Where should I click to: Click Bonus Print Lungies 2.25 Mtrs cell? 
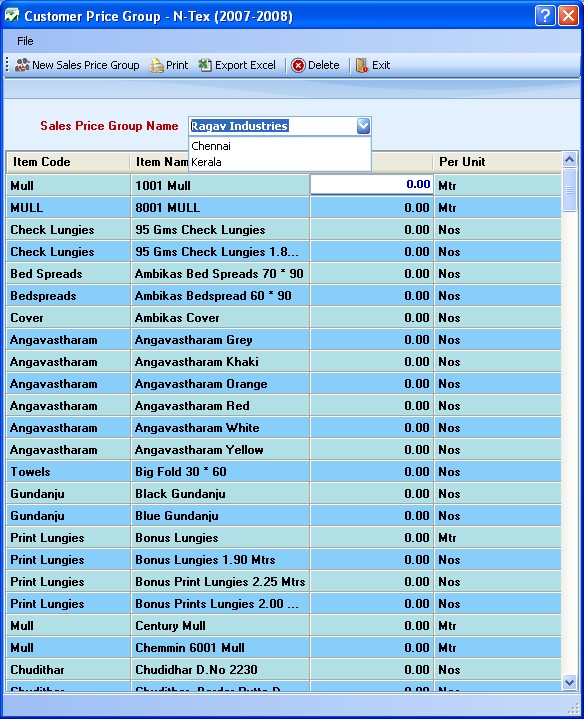click(220, 582)
